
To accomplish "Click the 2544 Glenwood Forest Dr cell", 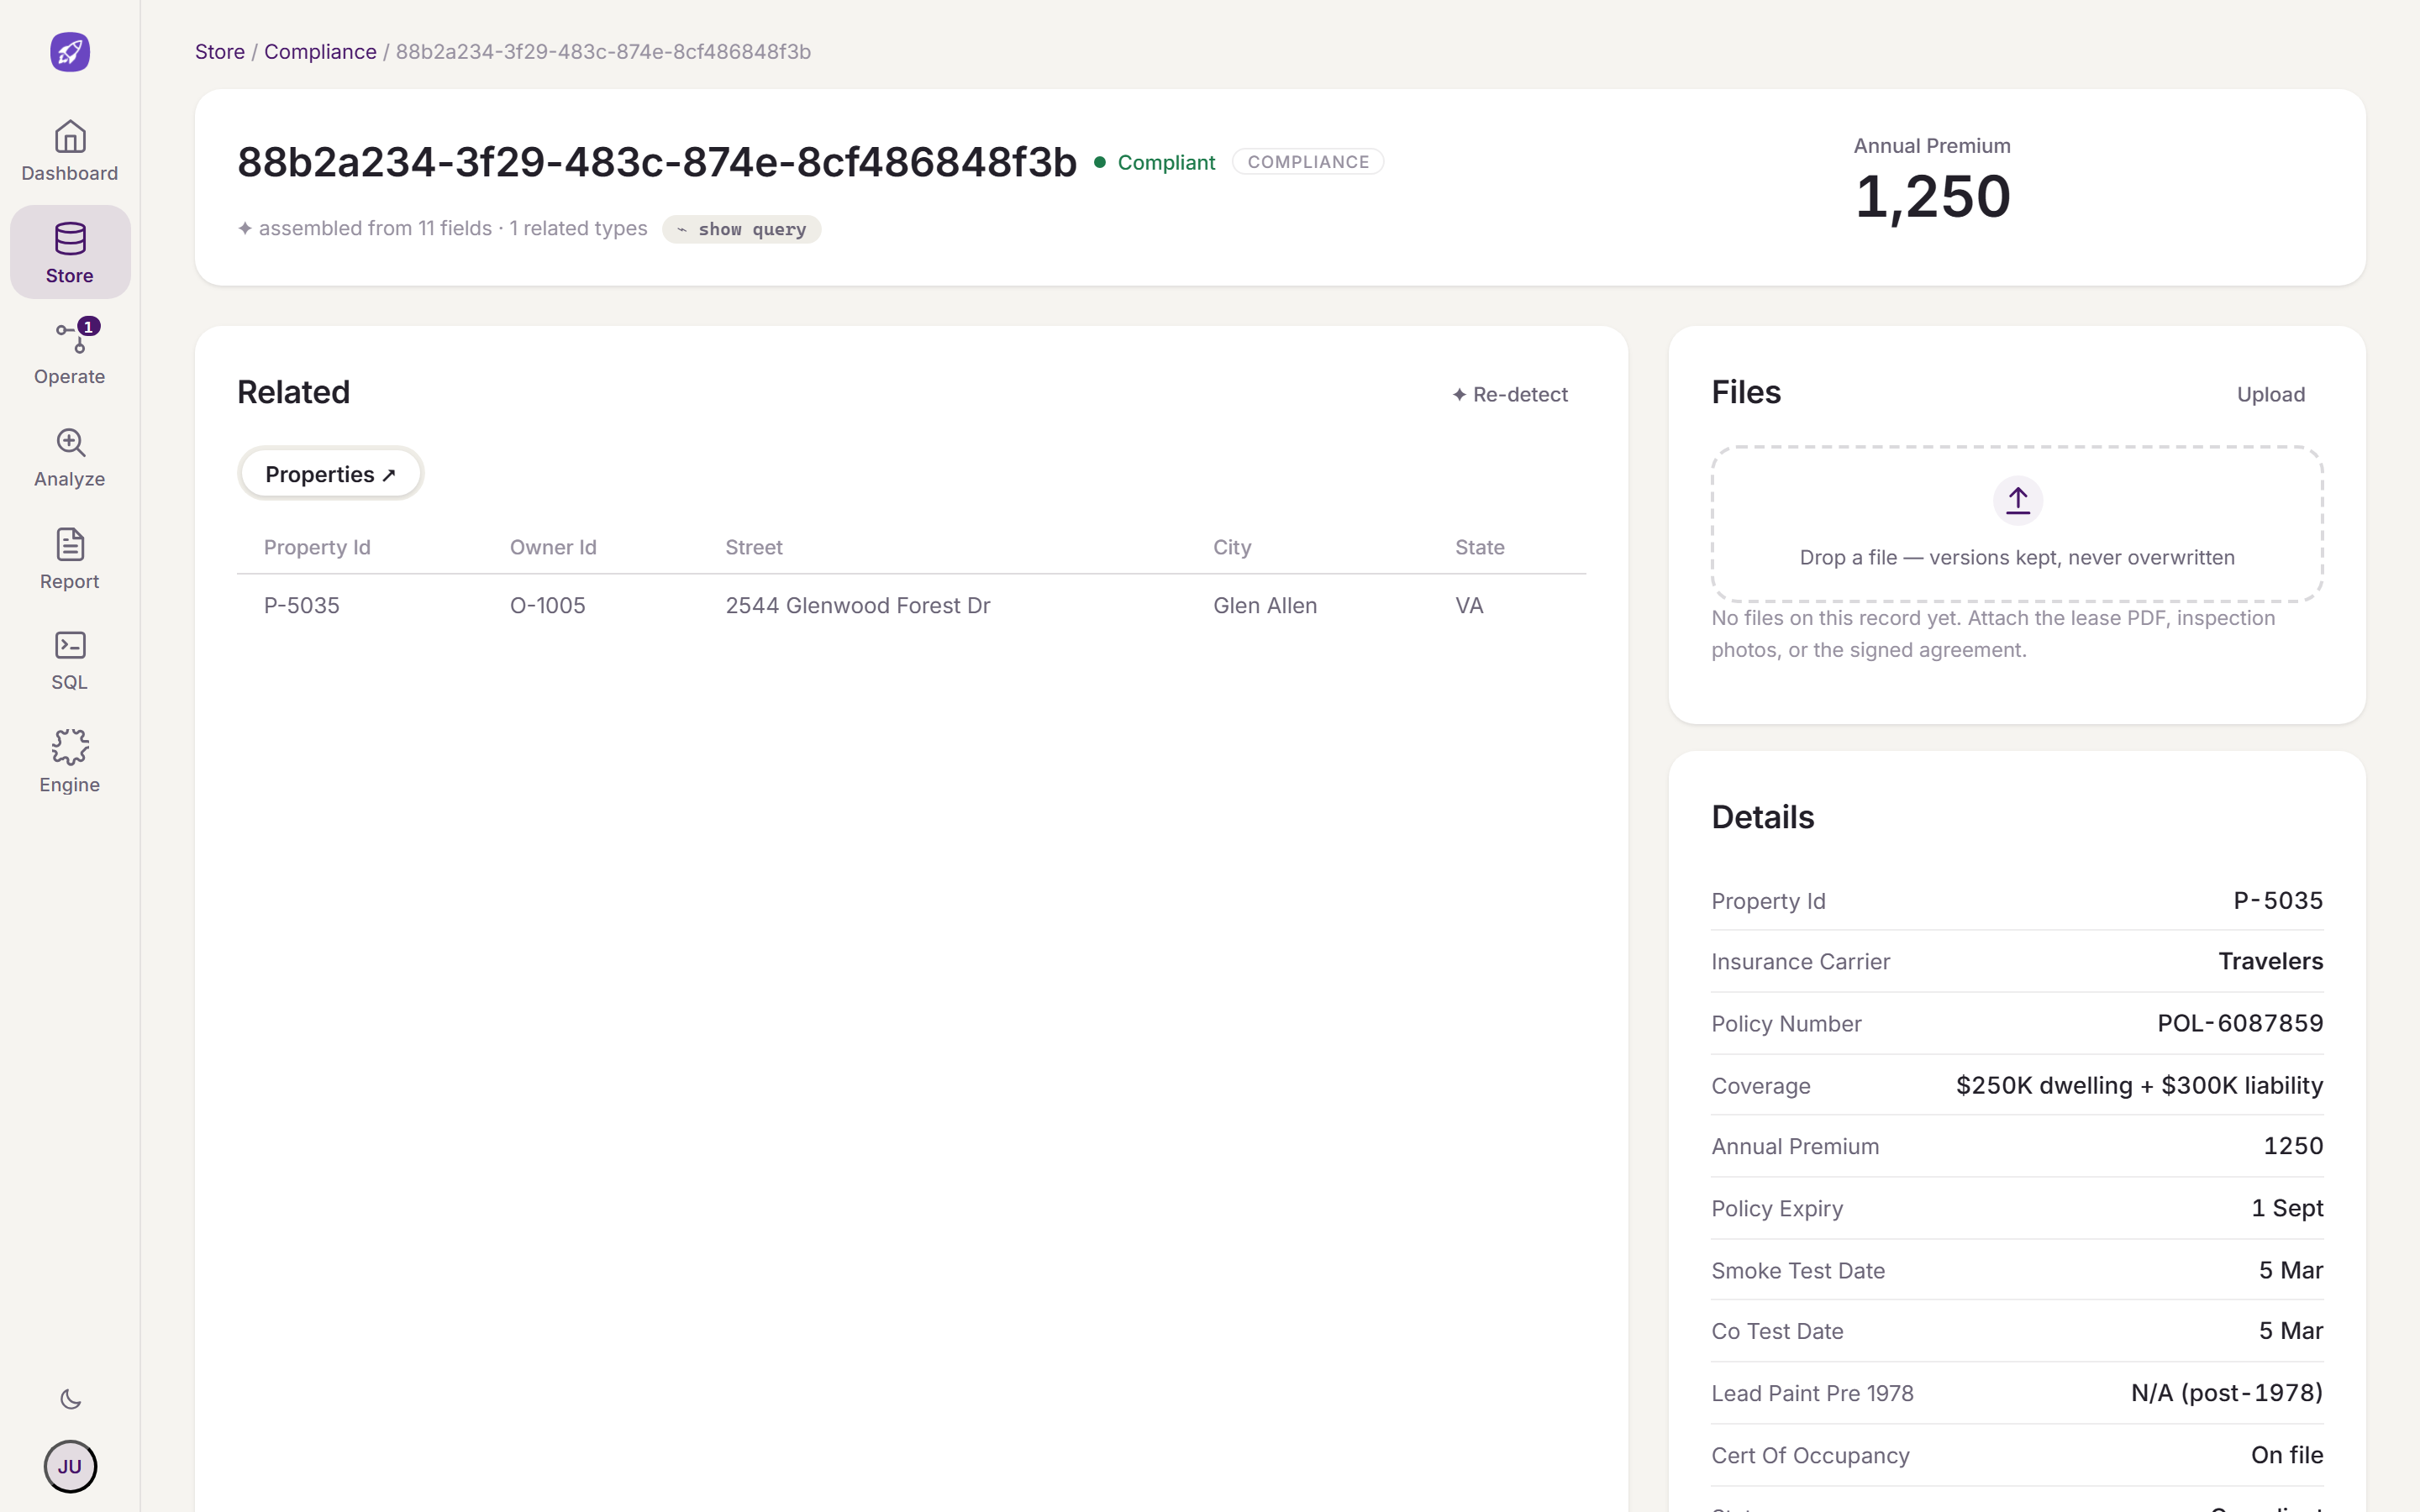I will click(858, 605).
